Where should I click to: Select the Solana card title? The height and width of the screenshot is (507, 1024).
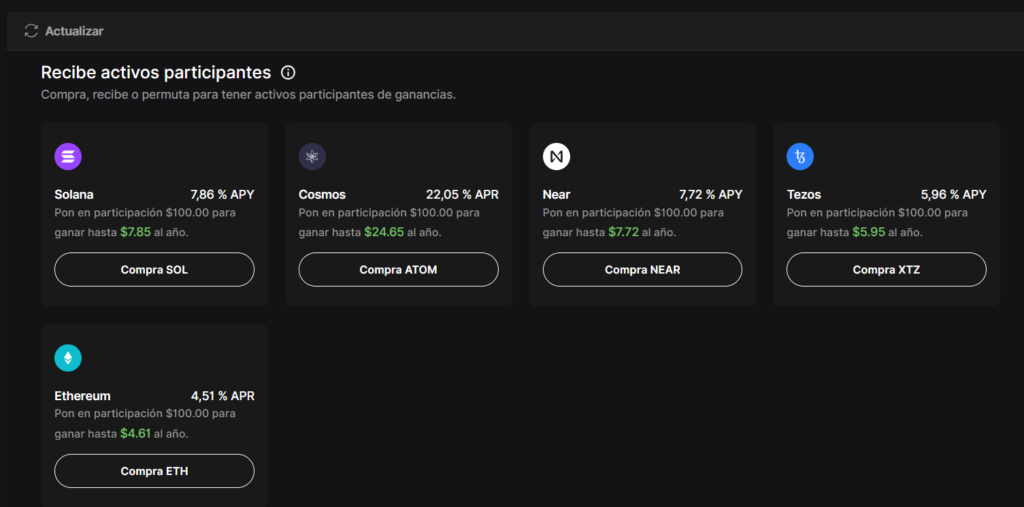click(74, 195)
